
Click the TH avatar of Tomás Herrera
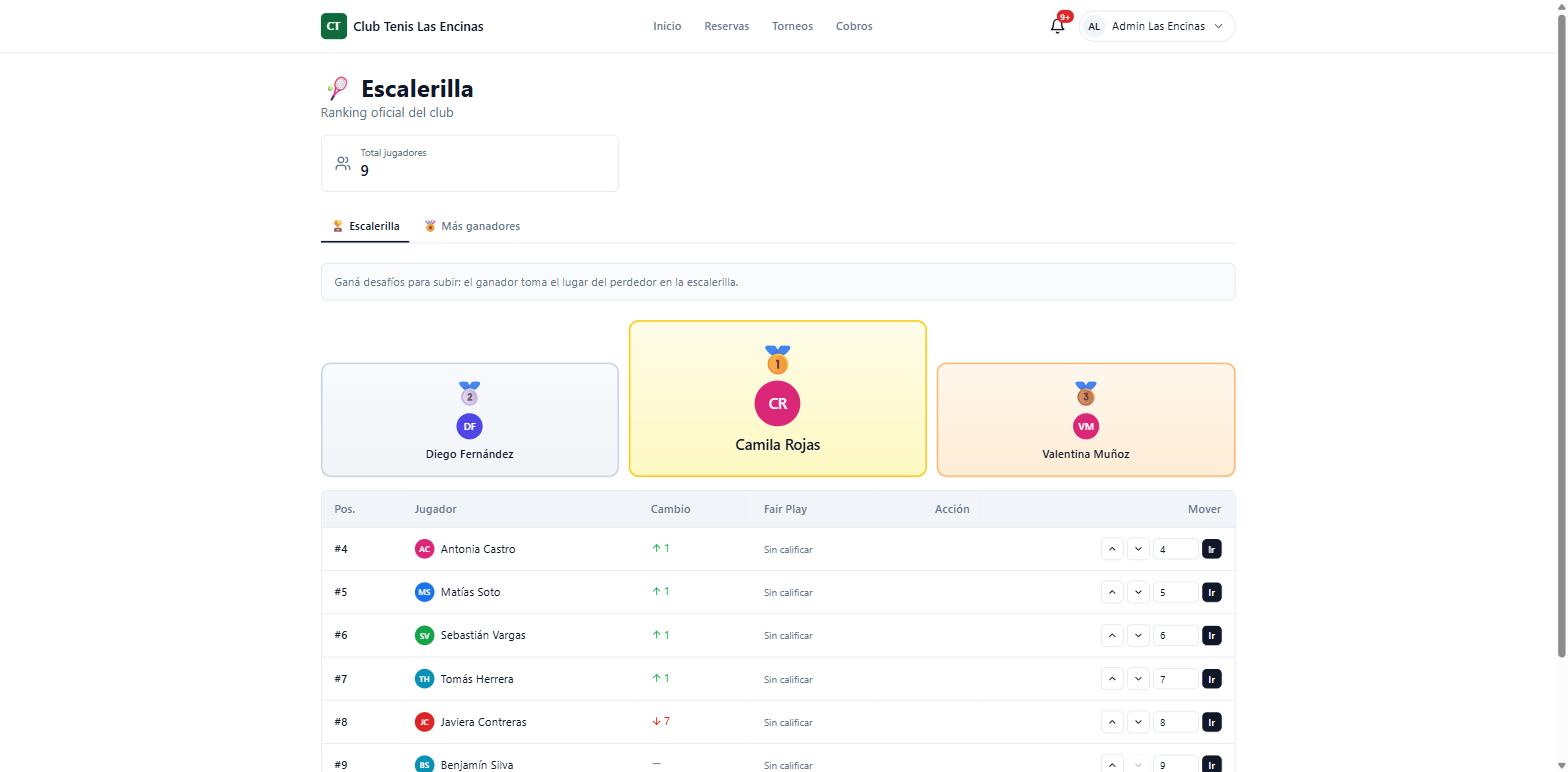(x=424, y=679)
